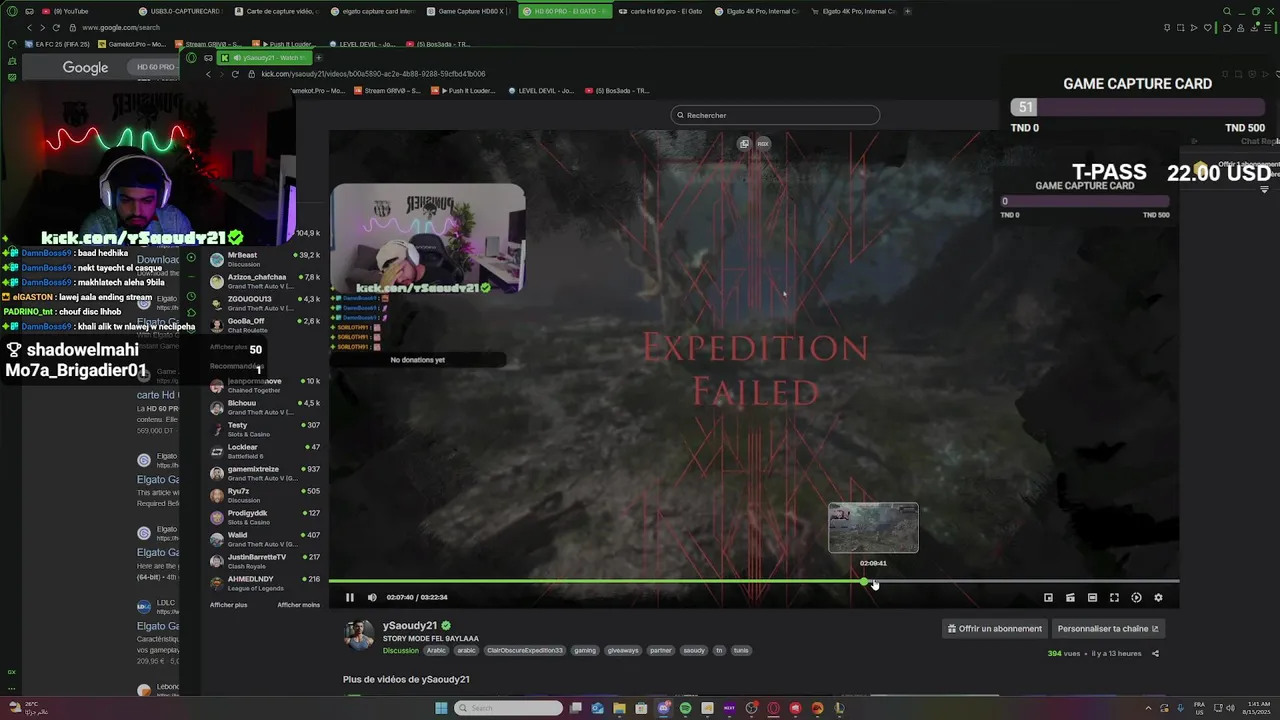Open the ySaoudy21 channel name link

(x=410, y=625)
